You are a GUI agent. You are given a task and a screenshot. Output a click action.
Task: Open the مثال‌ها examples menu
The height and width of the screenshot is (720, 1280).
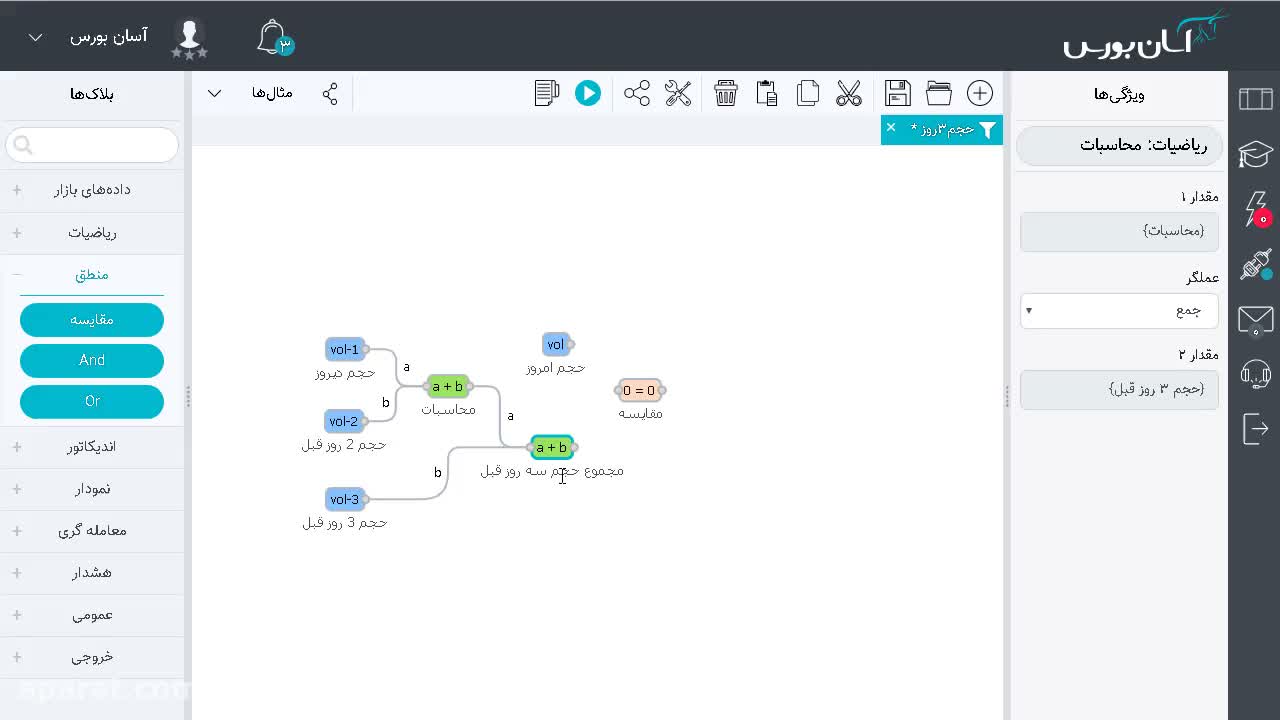pyautogui.click(x=272, y=93)
